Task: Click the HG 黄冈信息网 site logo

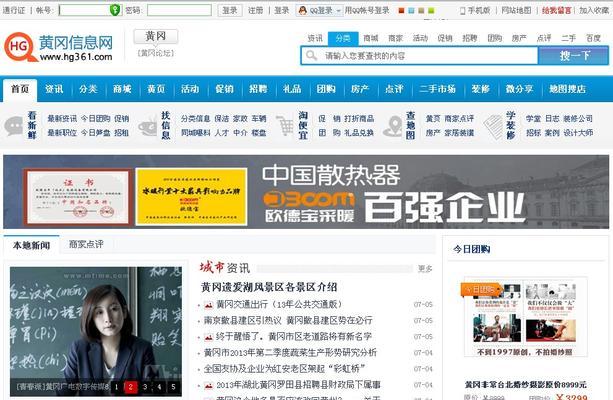Action: pos(59,48)
